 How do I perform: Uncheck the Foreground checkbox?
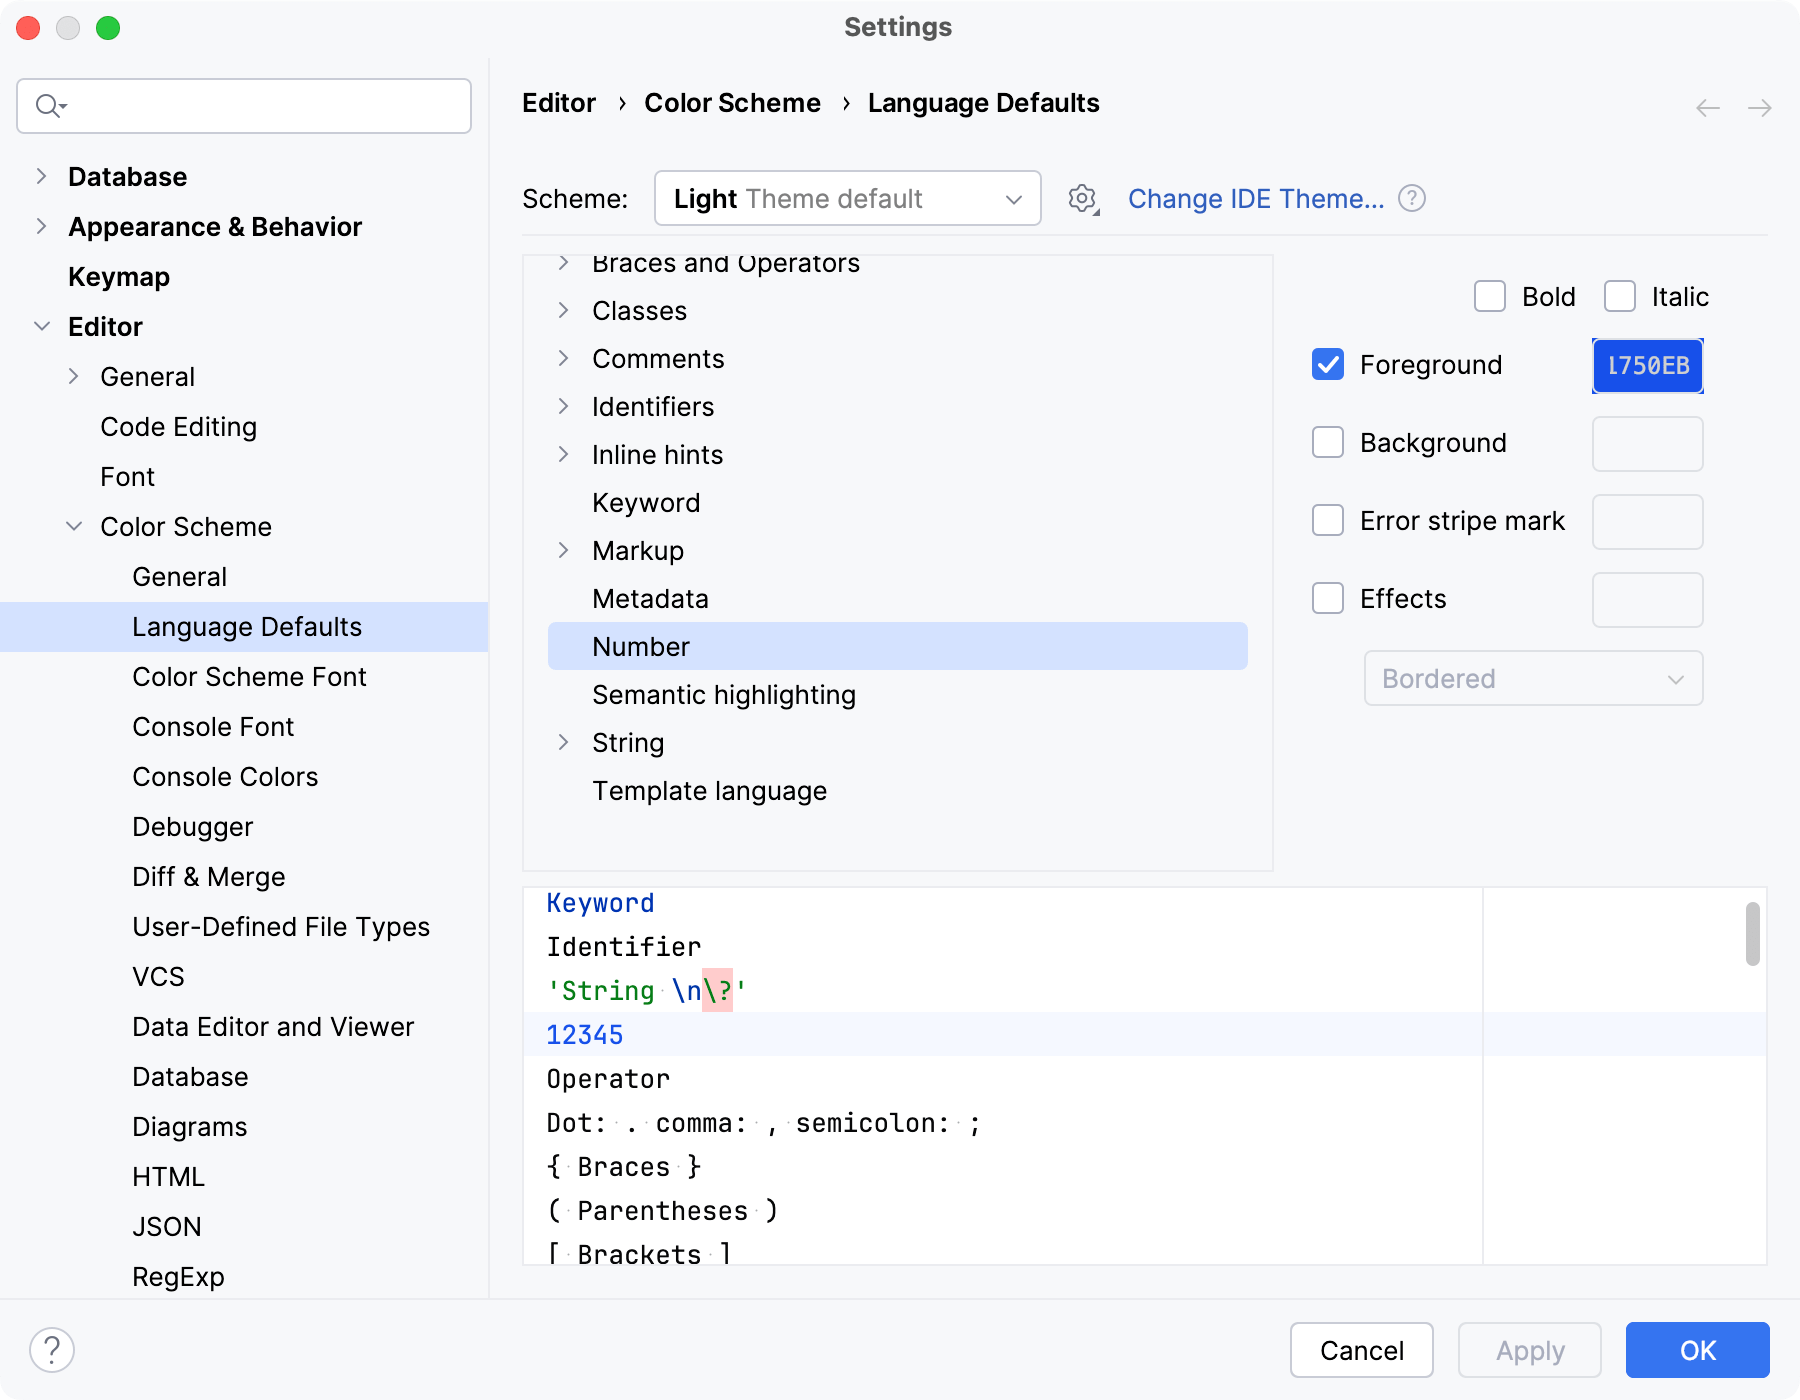[1328, 365]
